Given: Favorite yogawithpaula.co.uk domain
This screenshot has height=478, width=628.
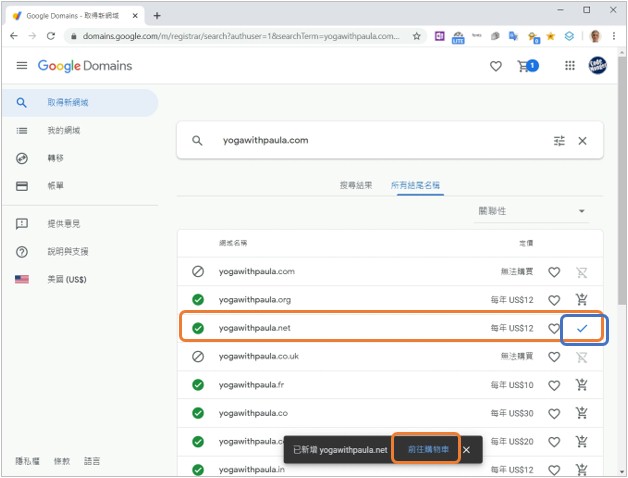Looking at the screenshot, I should [x=554, y=357].
